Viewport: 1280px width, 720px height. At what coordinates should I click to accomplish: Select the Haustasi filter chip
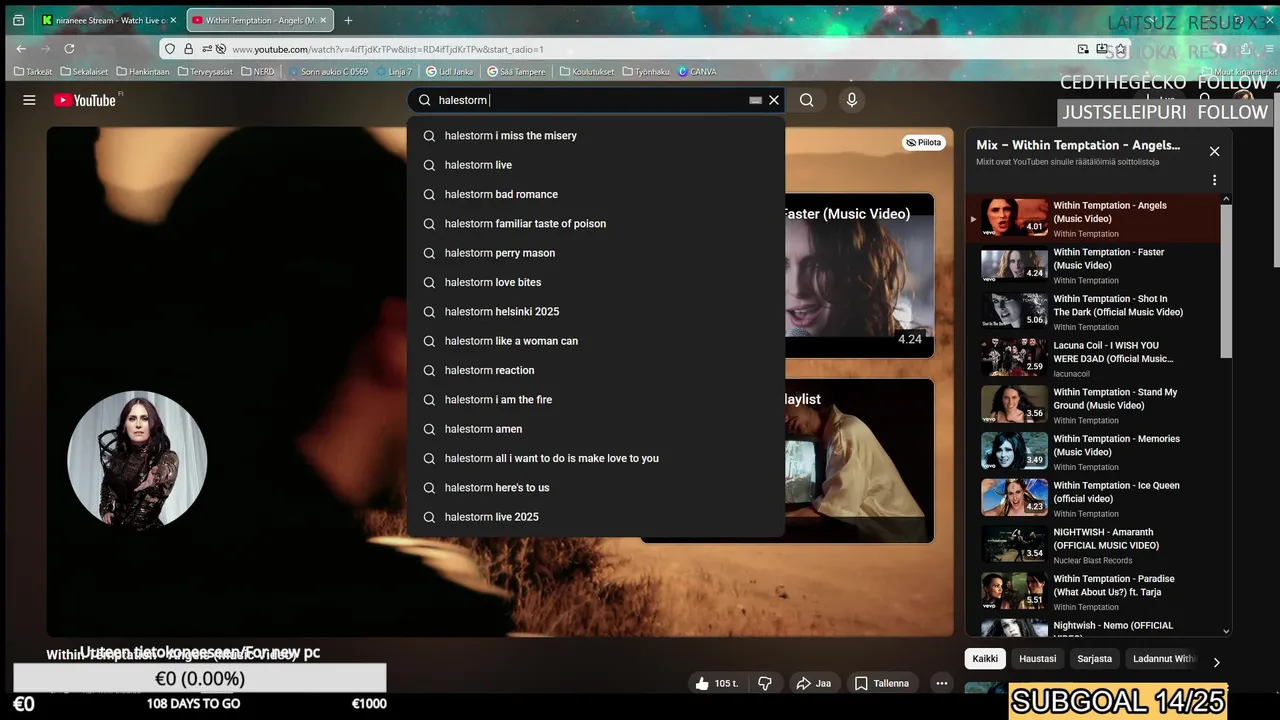pos(1037,659)
